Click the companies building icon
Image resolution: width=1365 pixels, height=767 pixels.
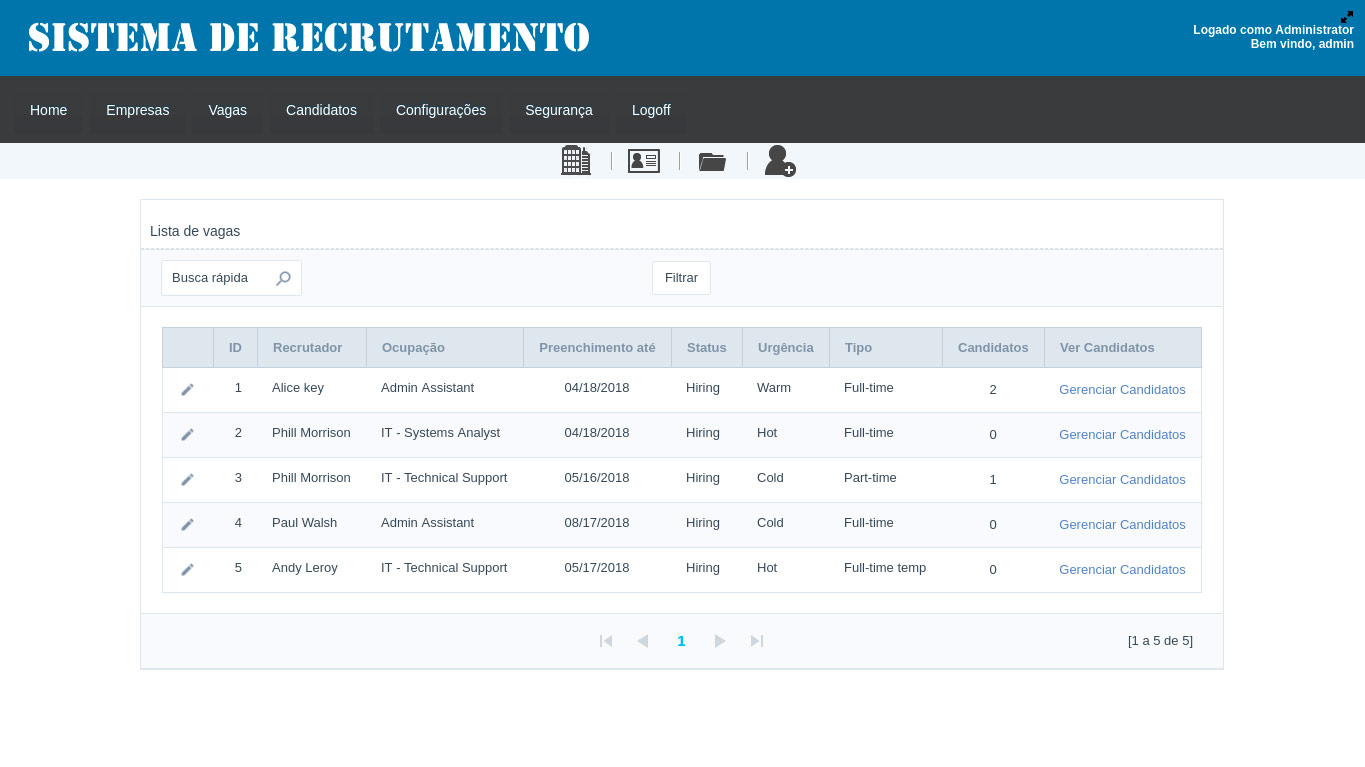(x=576, y=161)
